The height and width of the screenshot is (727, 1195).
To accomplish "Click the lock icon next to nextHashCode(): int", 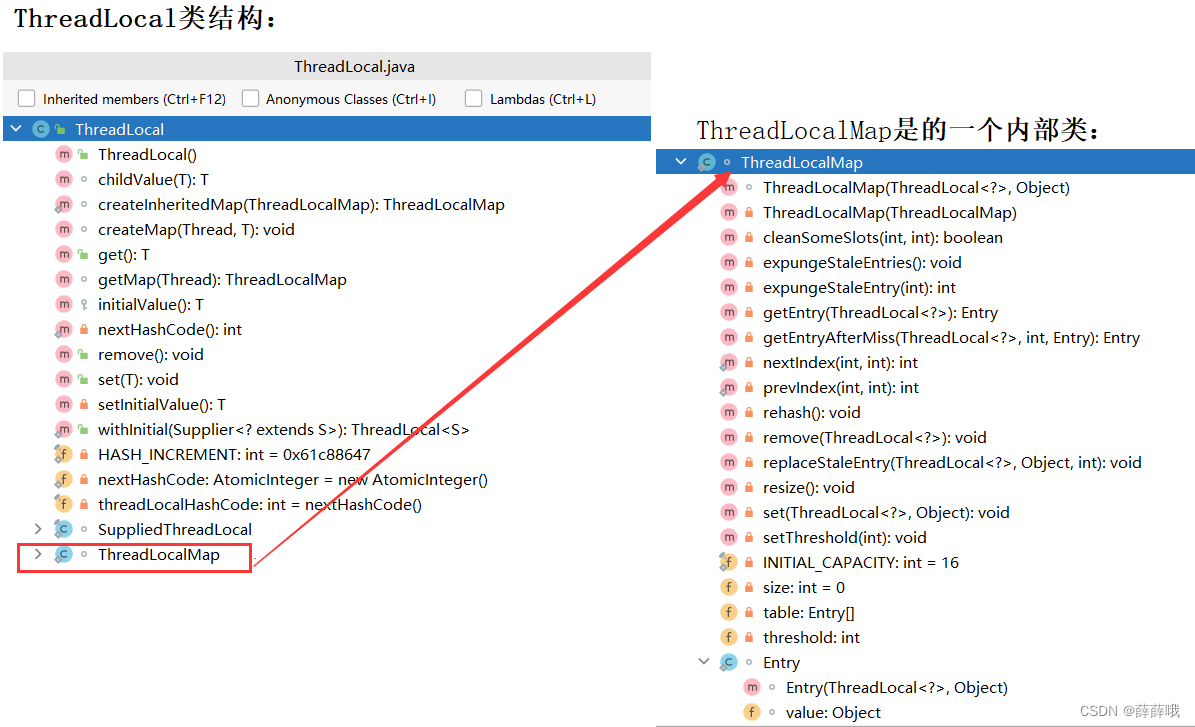I will (x=81, y=329).
